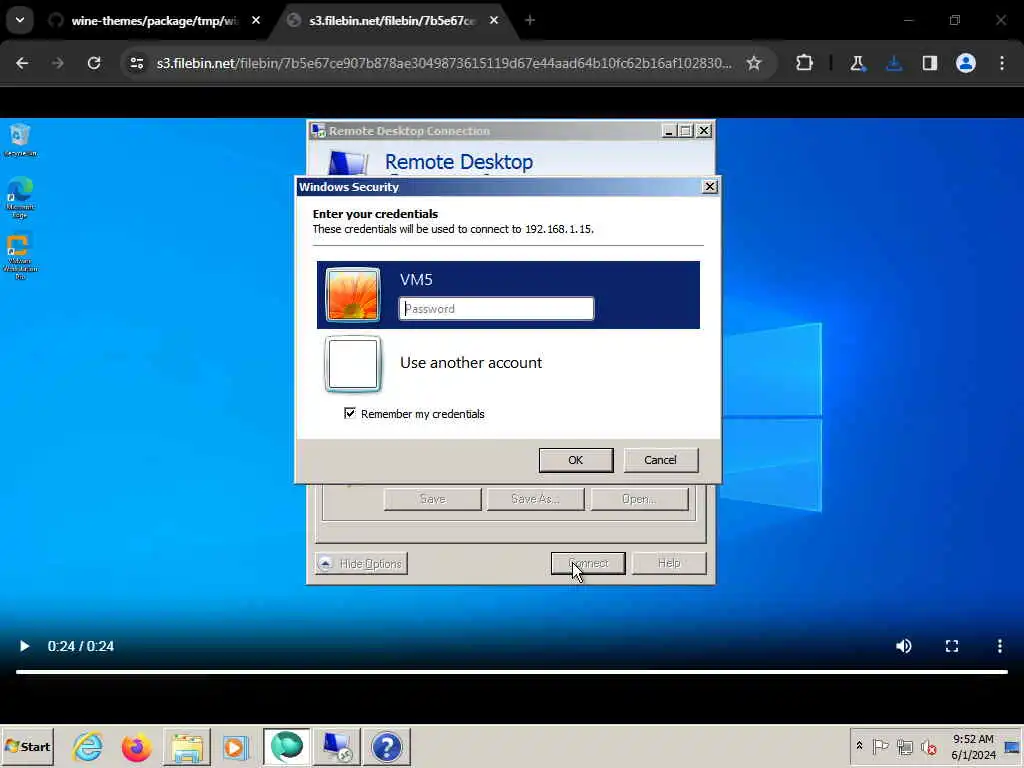The image size is (1024, 768).
Task: Cancel the Windows Security dialog
Action: tap(660, 460)
